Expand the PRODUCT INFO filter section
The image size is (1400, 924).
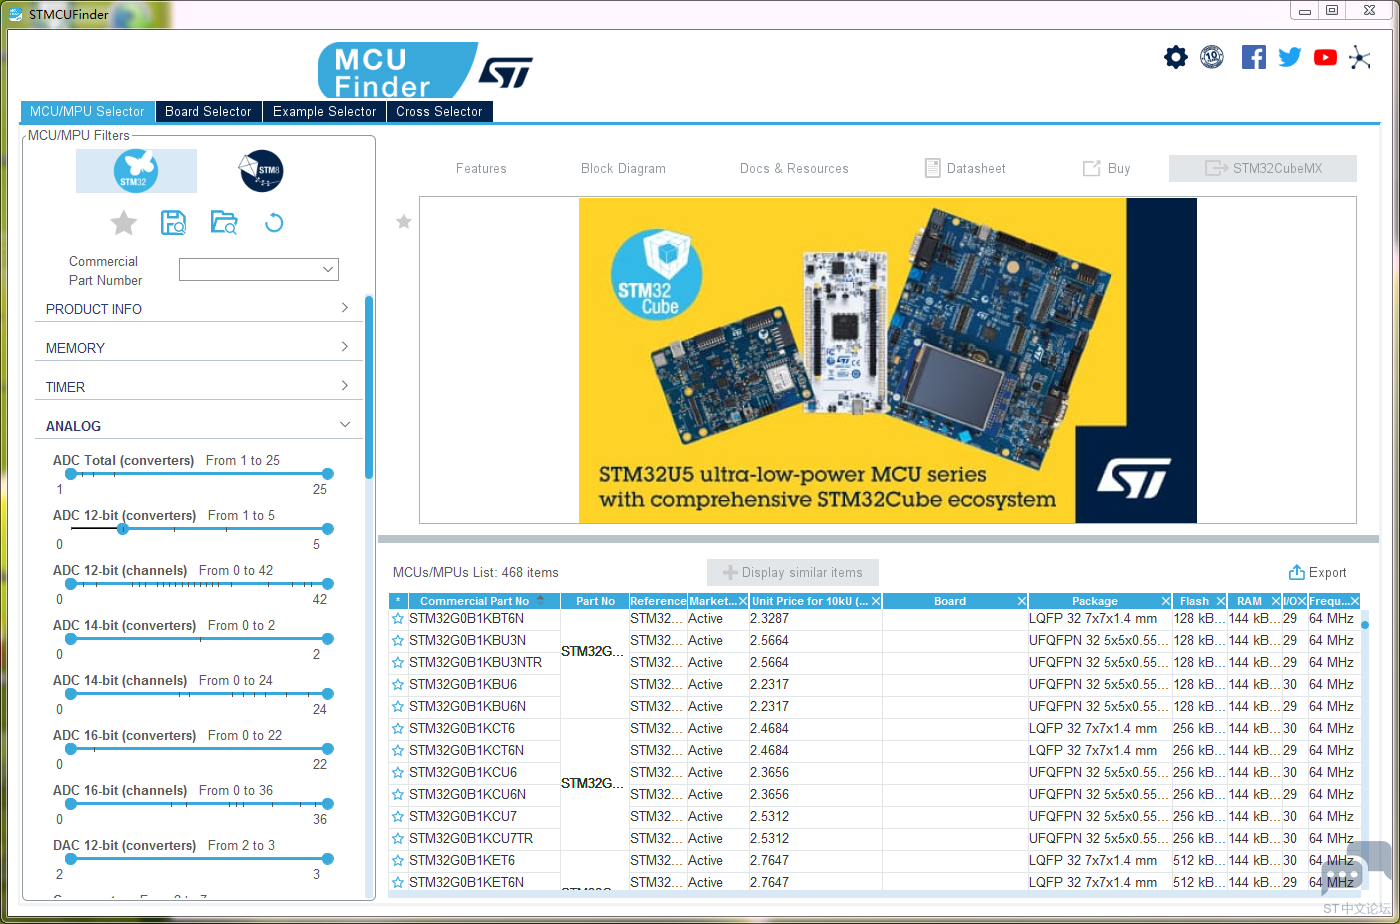pyautogui.click(x=198, y=309)
